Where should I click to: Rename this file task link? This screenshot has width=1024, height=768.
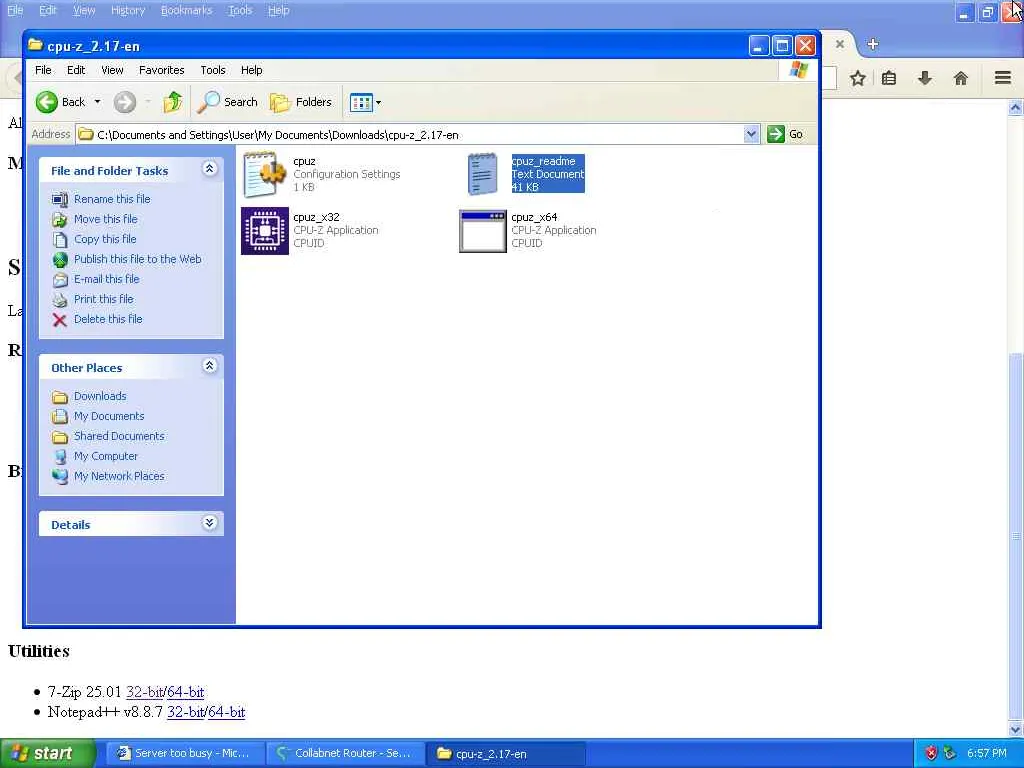(x=112, y=199)
